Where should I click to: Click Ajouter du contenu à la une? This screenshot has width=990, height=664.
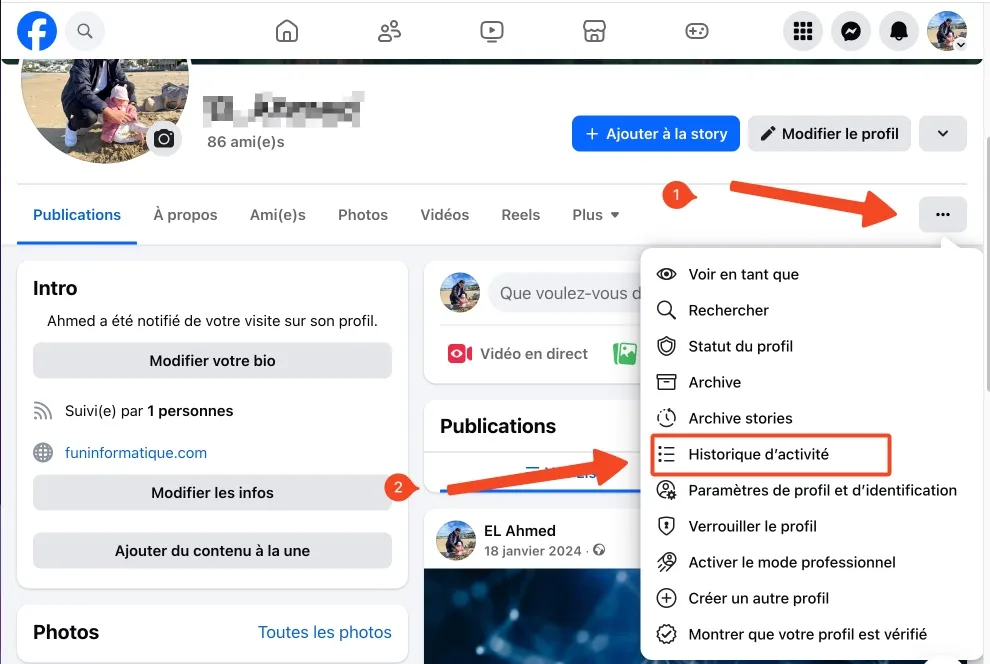pos(212,551)
